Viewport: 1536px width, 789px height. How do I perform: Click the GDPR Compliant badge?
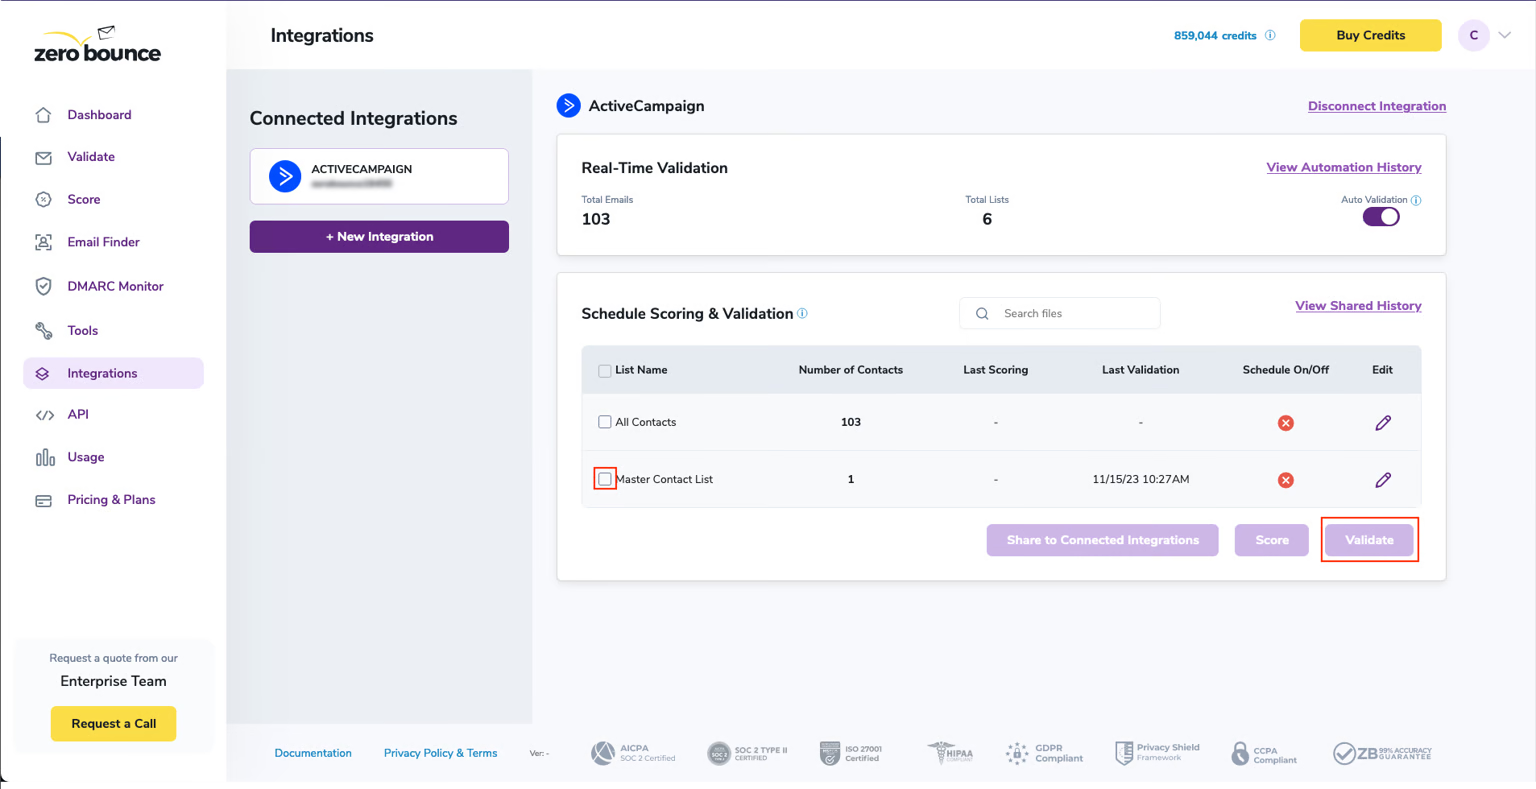point(1044,753)
